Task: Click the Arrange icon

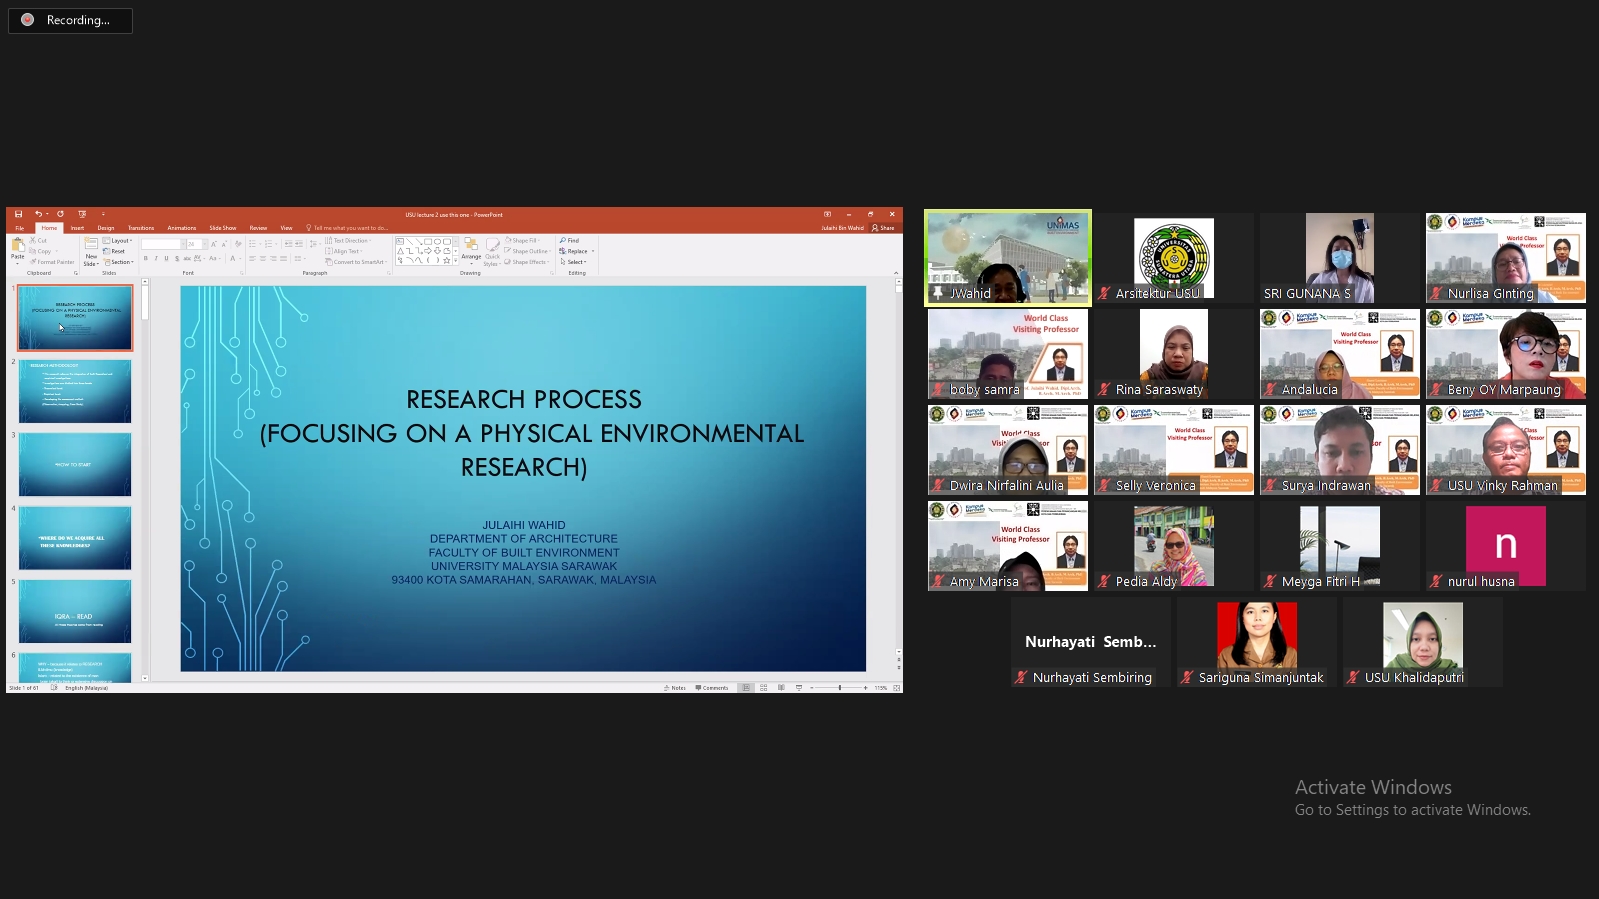Action: click(471, 251)
